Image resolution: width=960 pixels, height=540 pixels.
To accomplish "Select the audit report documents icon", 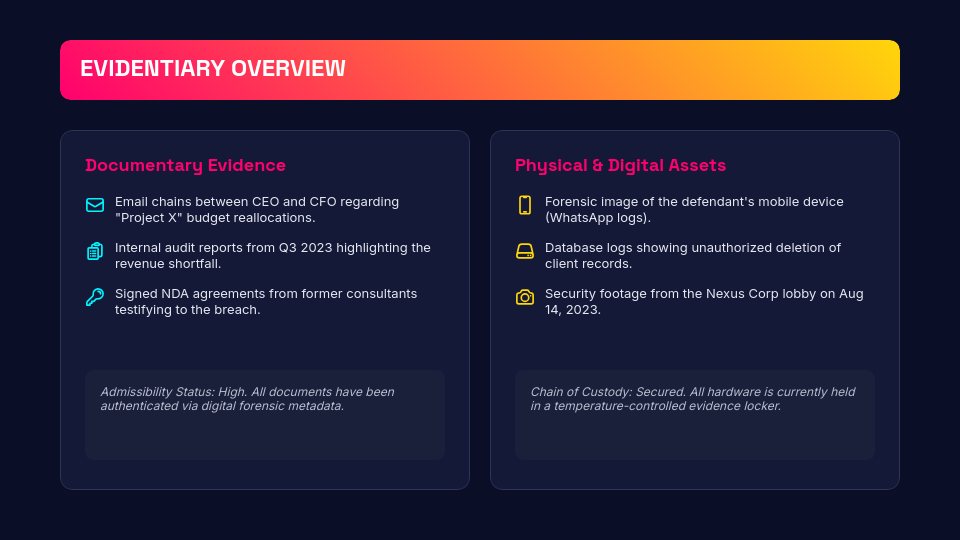I will [x=95, y=251].
